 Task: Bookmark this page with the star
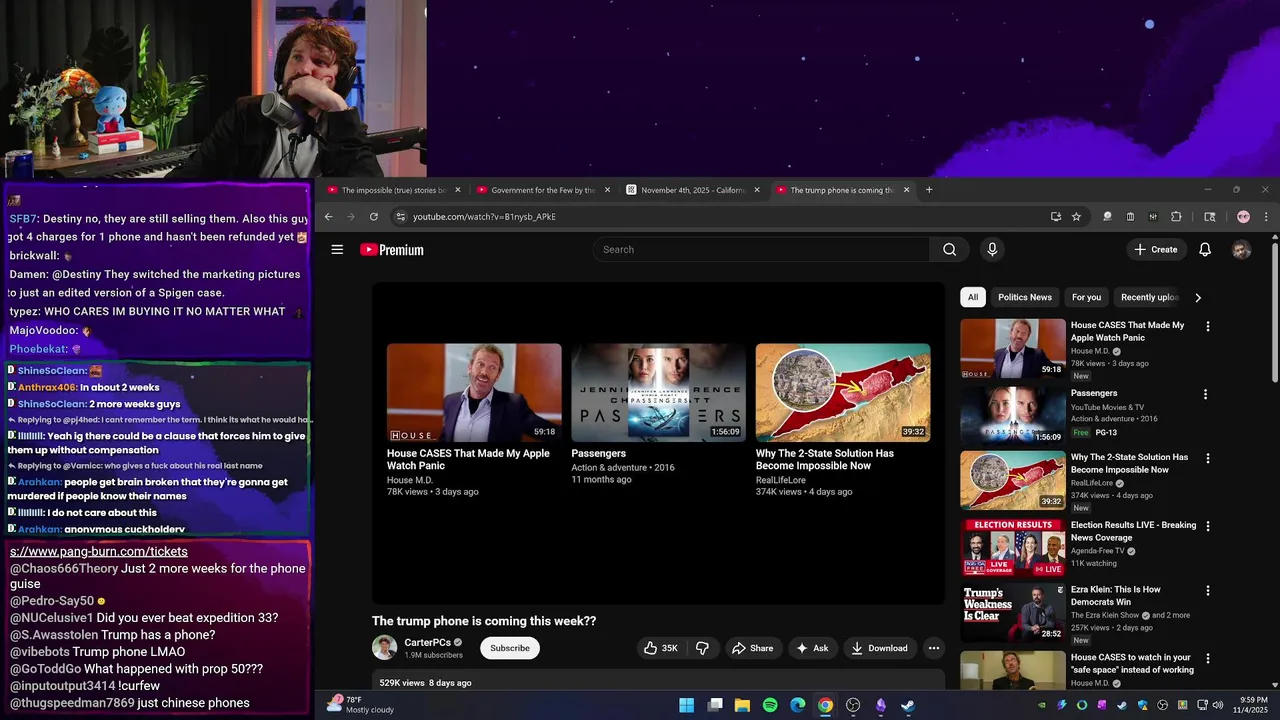(x=1076, y=217)
